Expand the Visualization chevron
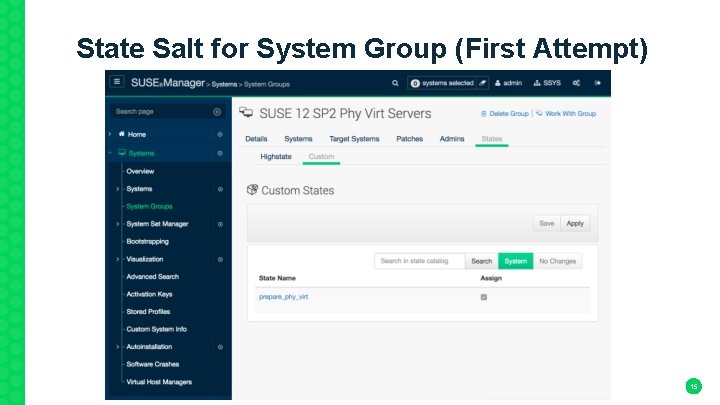The image size is (720, 405). (118, 259)
